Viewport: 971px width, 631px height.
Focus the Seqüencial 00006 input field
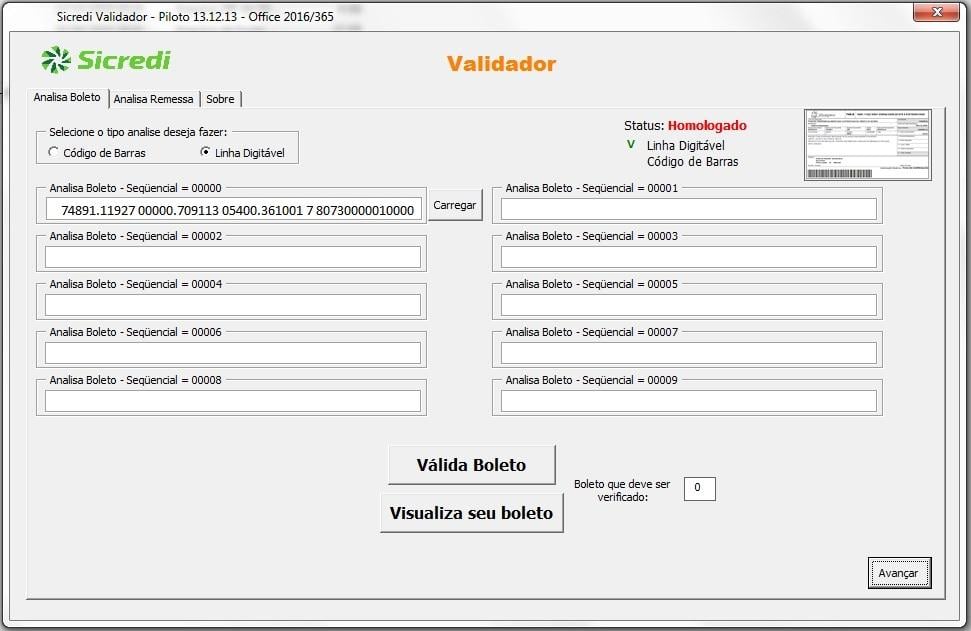coord(233,353)
